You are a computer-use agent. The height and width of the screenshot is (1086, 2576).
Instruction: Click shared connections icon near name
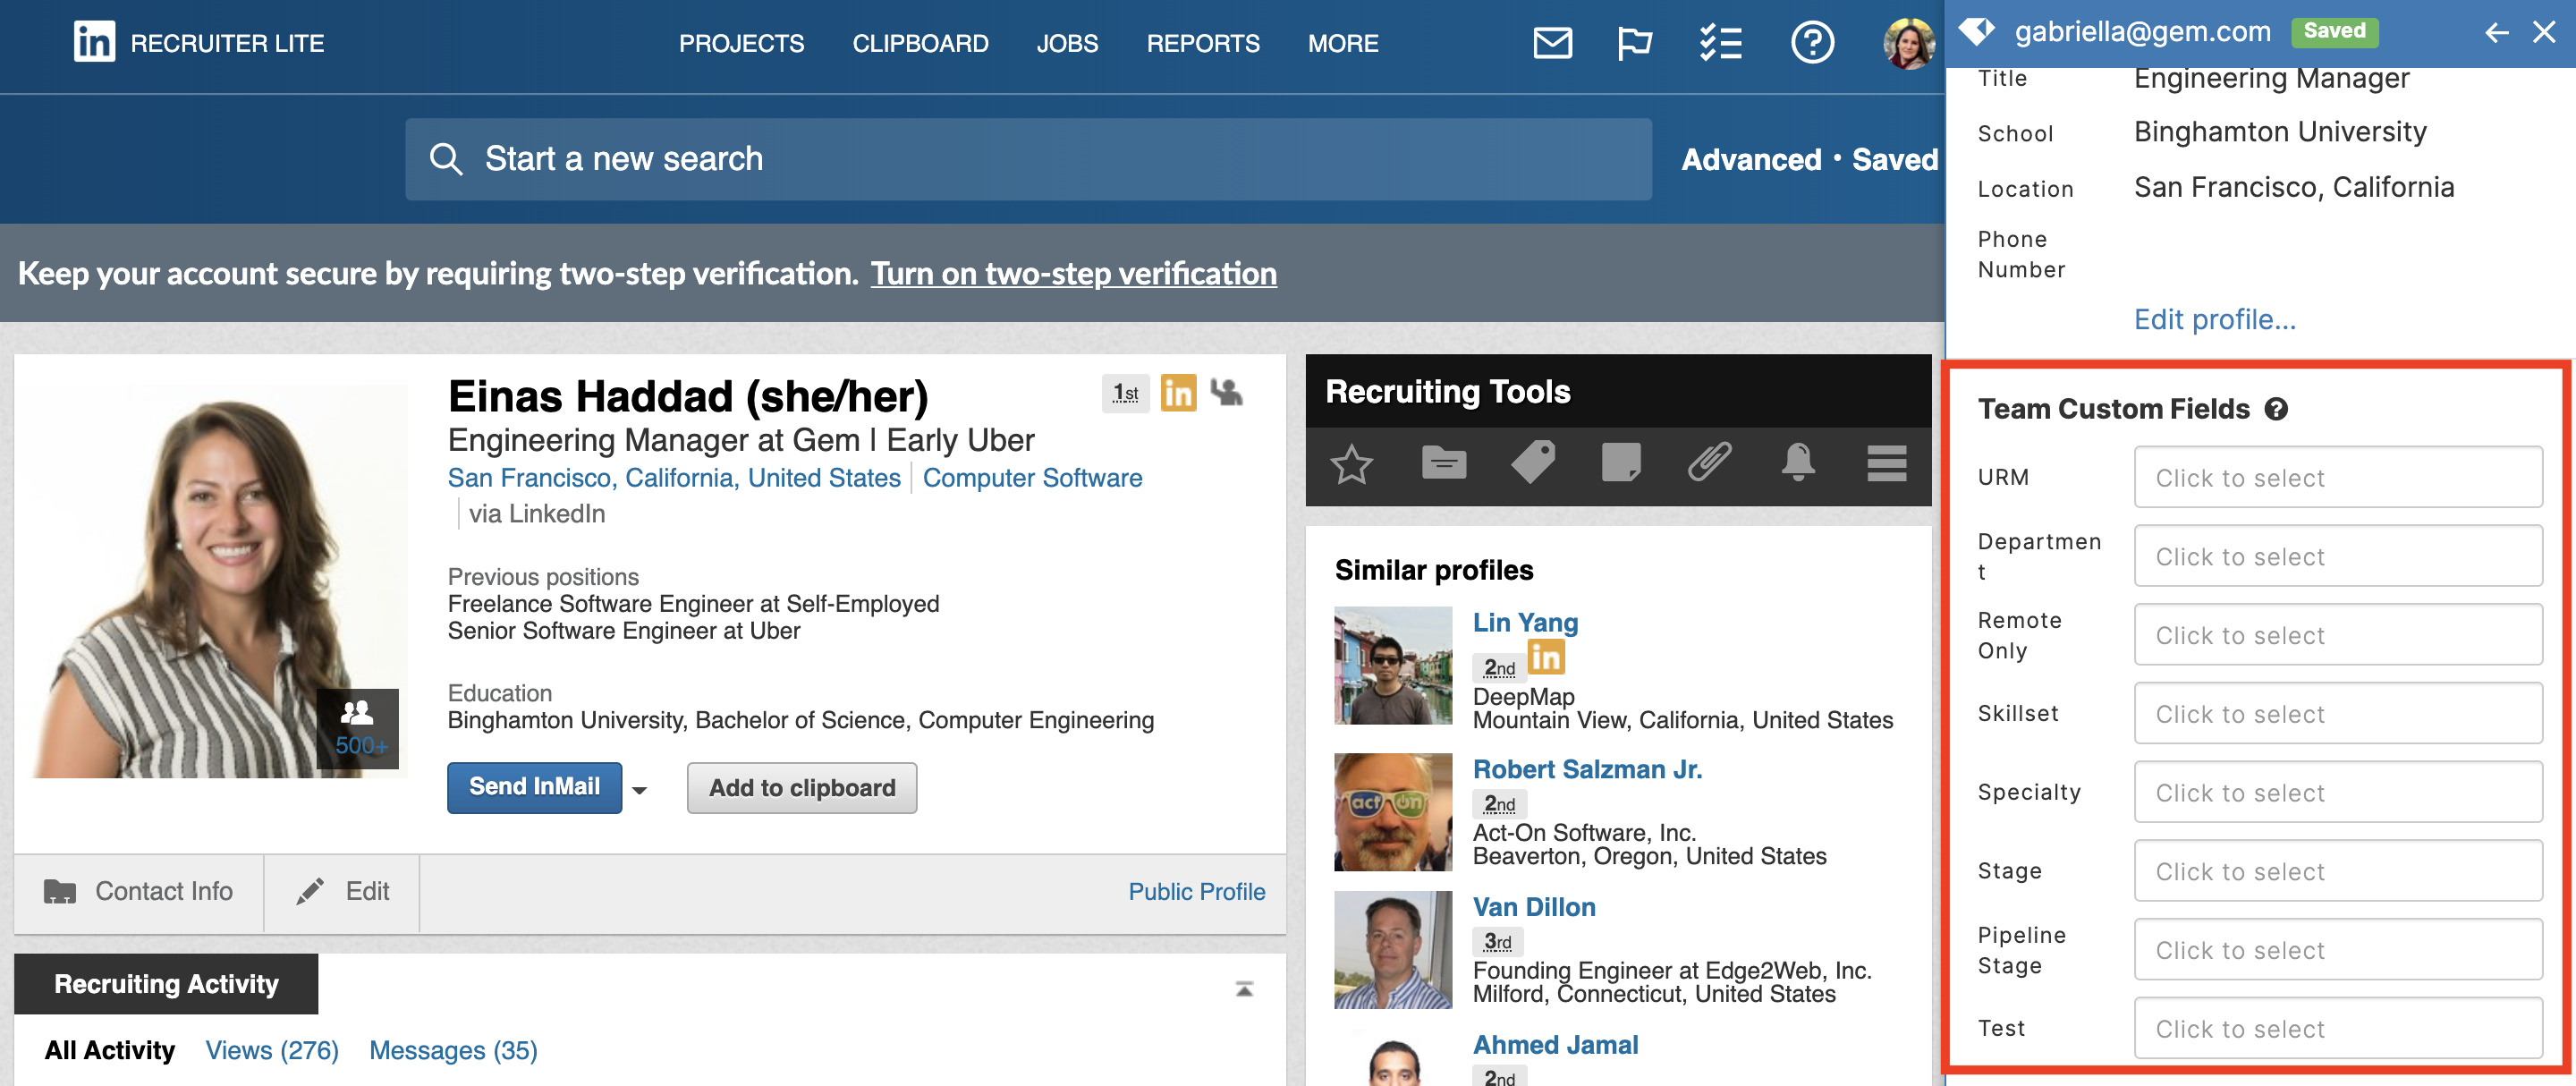pyautogui.click(x=1226, y=392)
